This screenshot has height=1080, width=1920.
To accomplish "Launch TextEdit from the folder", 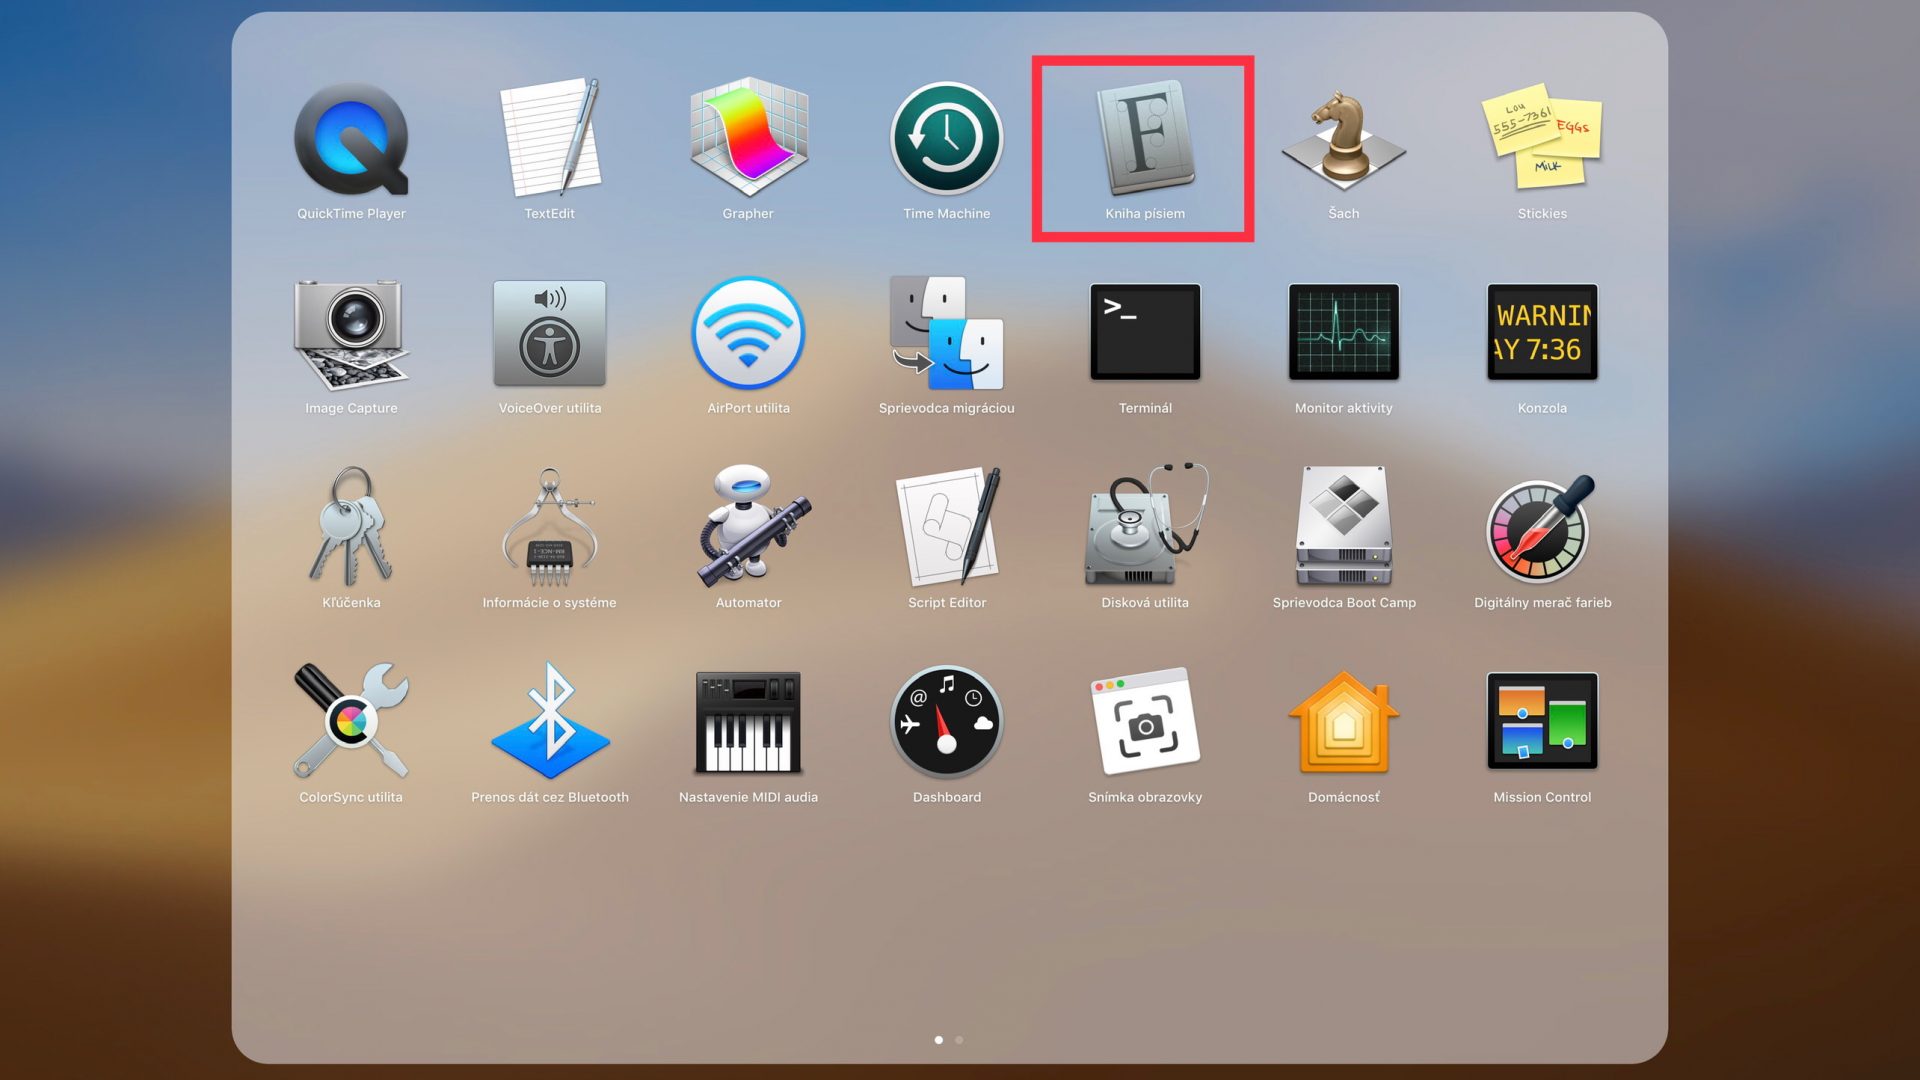I will [x=550, y=137].
